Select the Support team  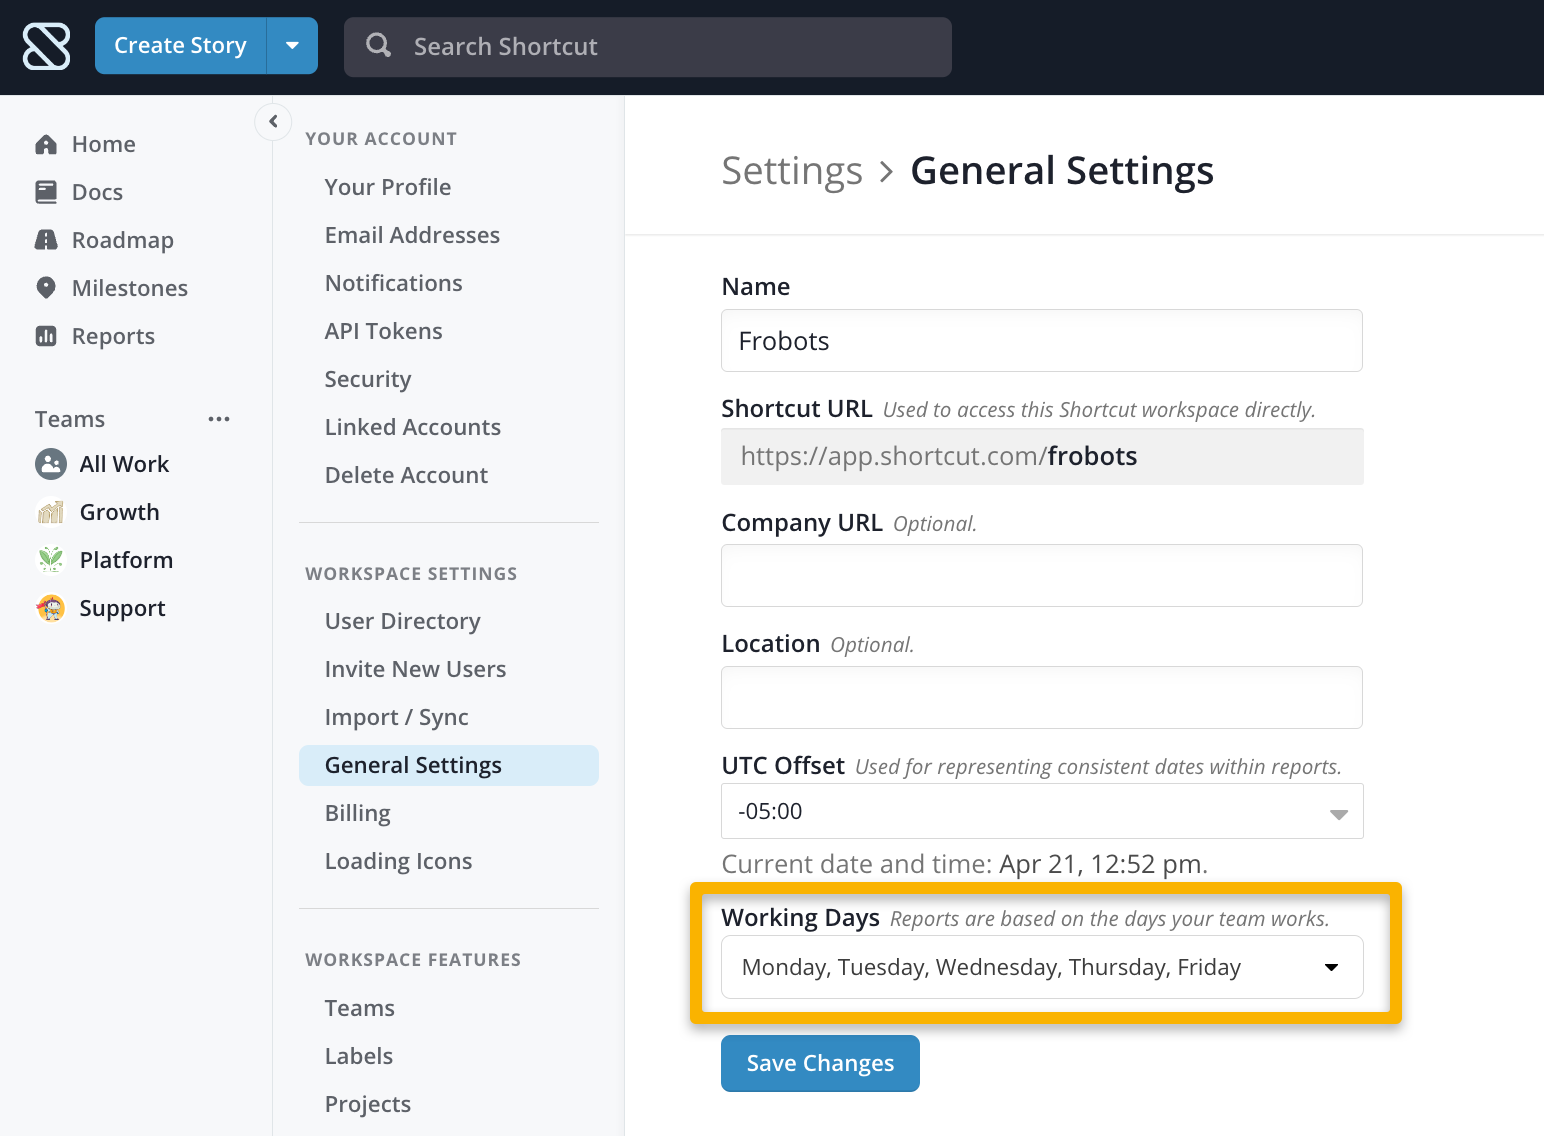(x=123, y=608)
